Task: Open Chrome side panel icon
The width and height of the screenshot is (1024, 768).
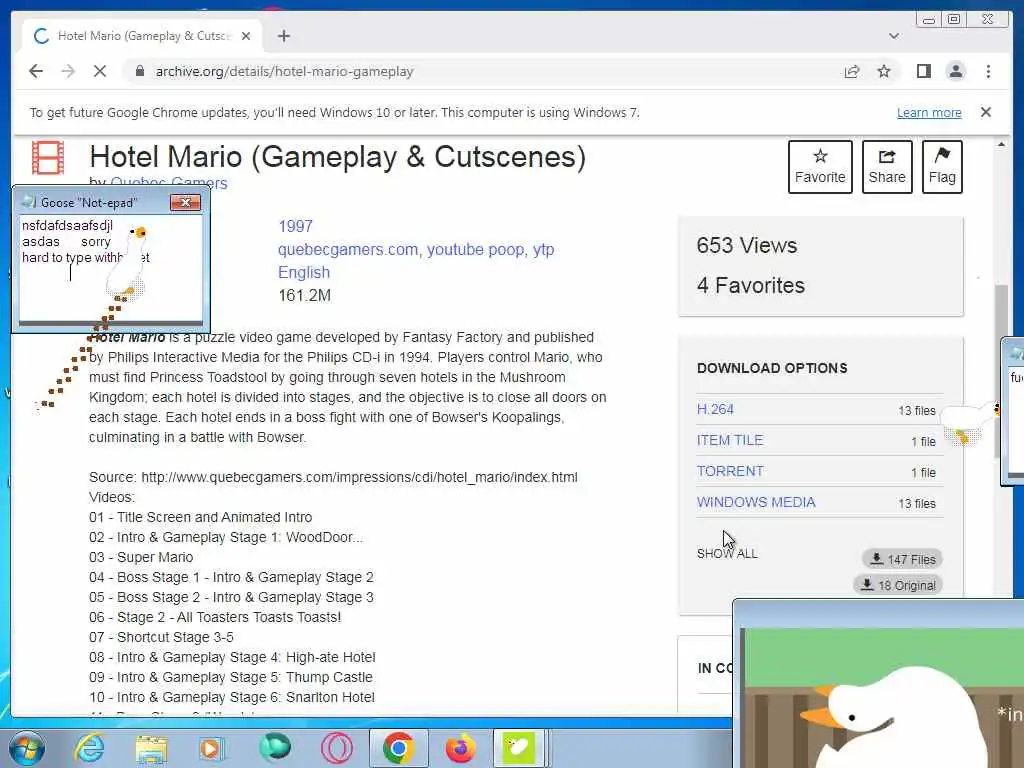Action: pos(923,71)
